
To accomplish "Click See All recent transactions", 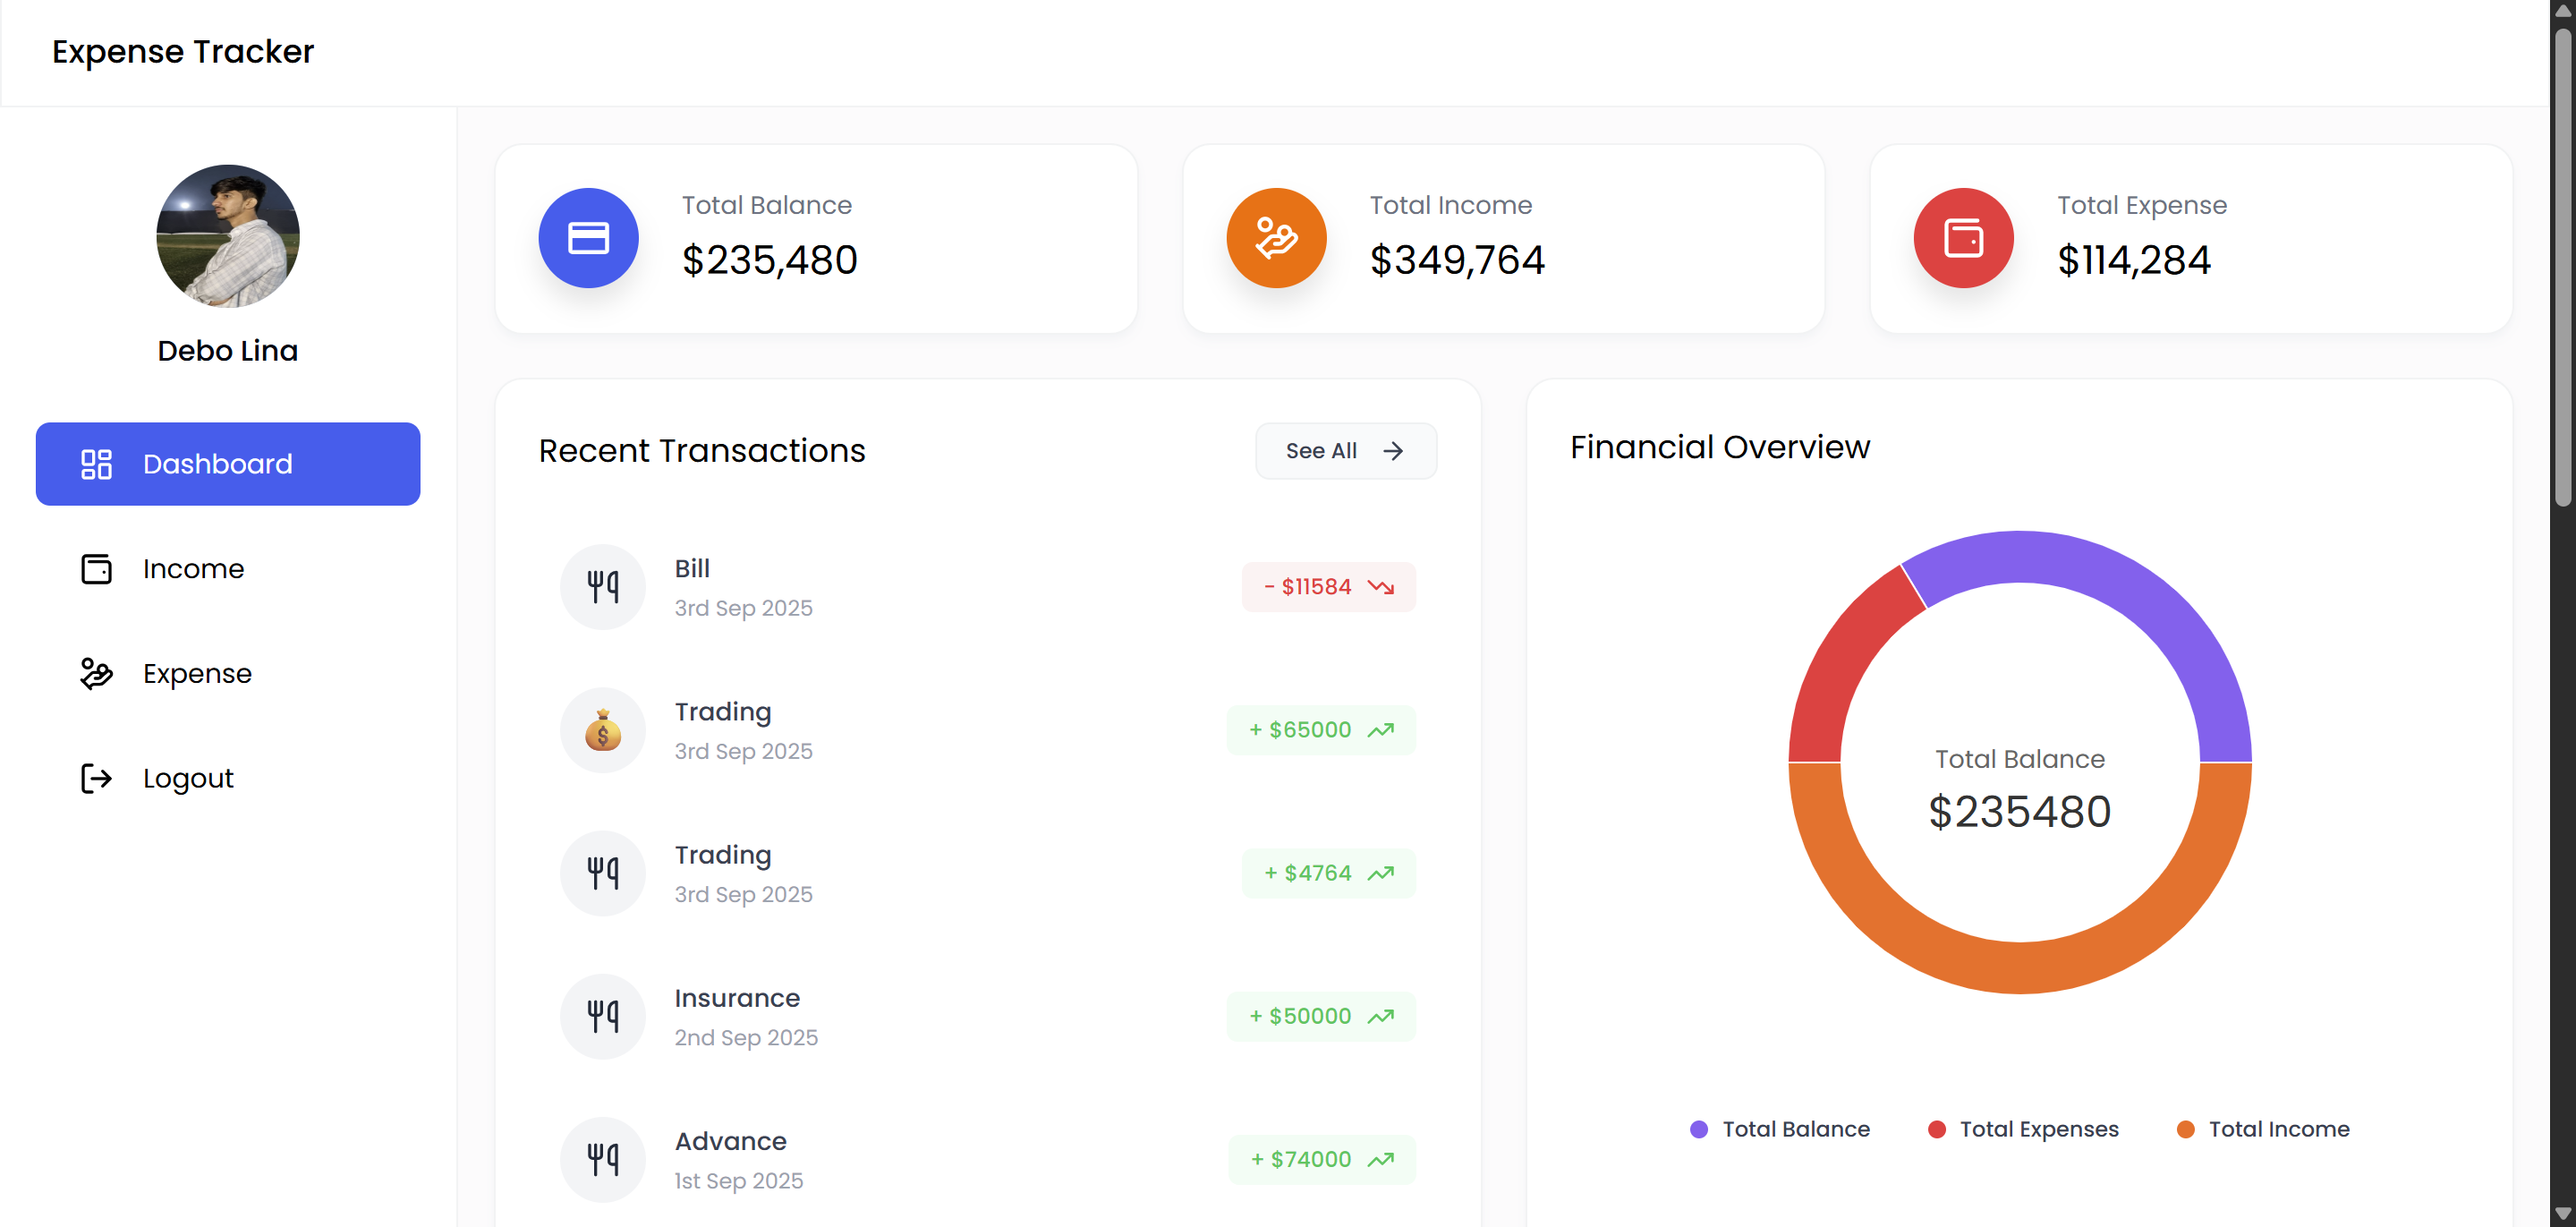I will tap(1346, 451).
